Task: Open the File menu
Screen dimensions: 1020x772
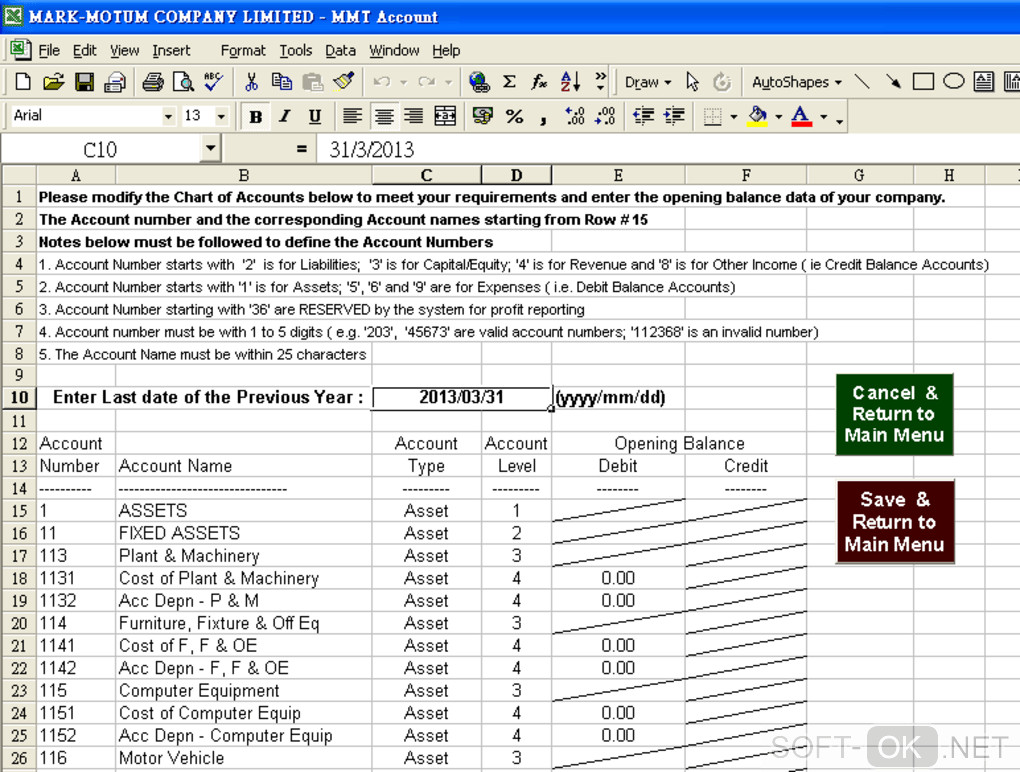Action: pos(49,50)
